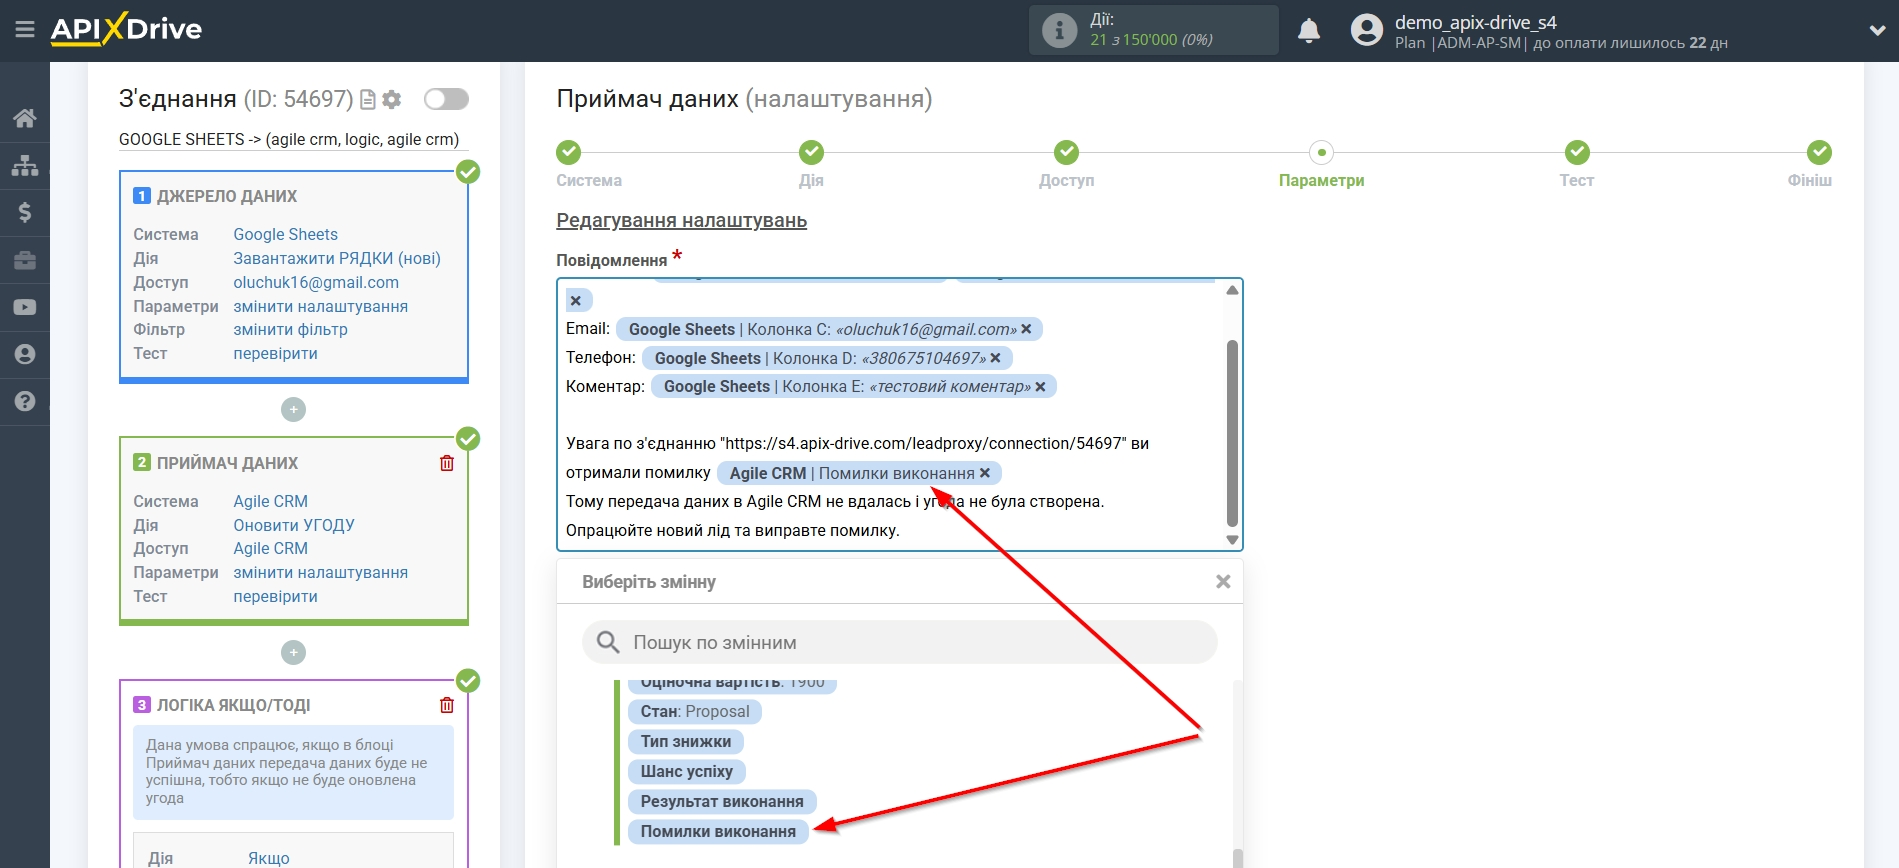Expand the account dropdown chevron
This screenshot has width=1899, height=868.
(x=1877, y=31)
